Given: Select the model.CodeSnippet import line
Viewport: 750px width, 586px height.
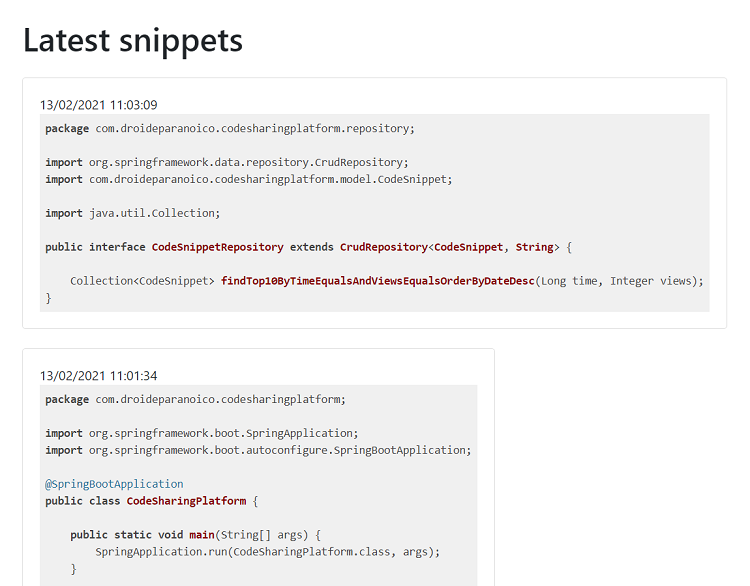Looking at the screenshot, I should (x=248, y=179).
